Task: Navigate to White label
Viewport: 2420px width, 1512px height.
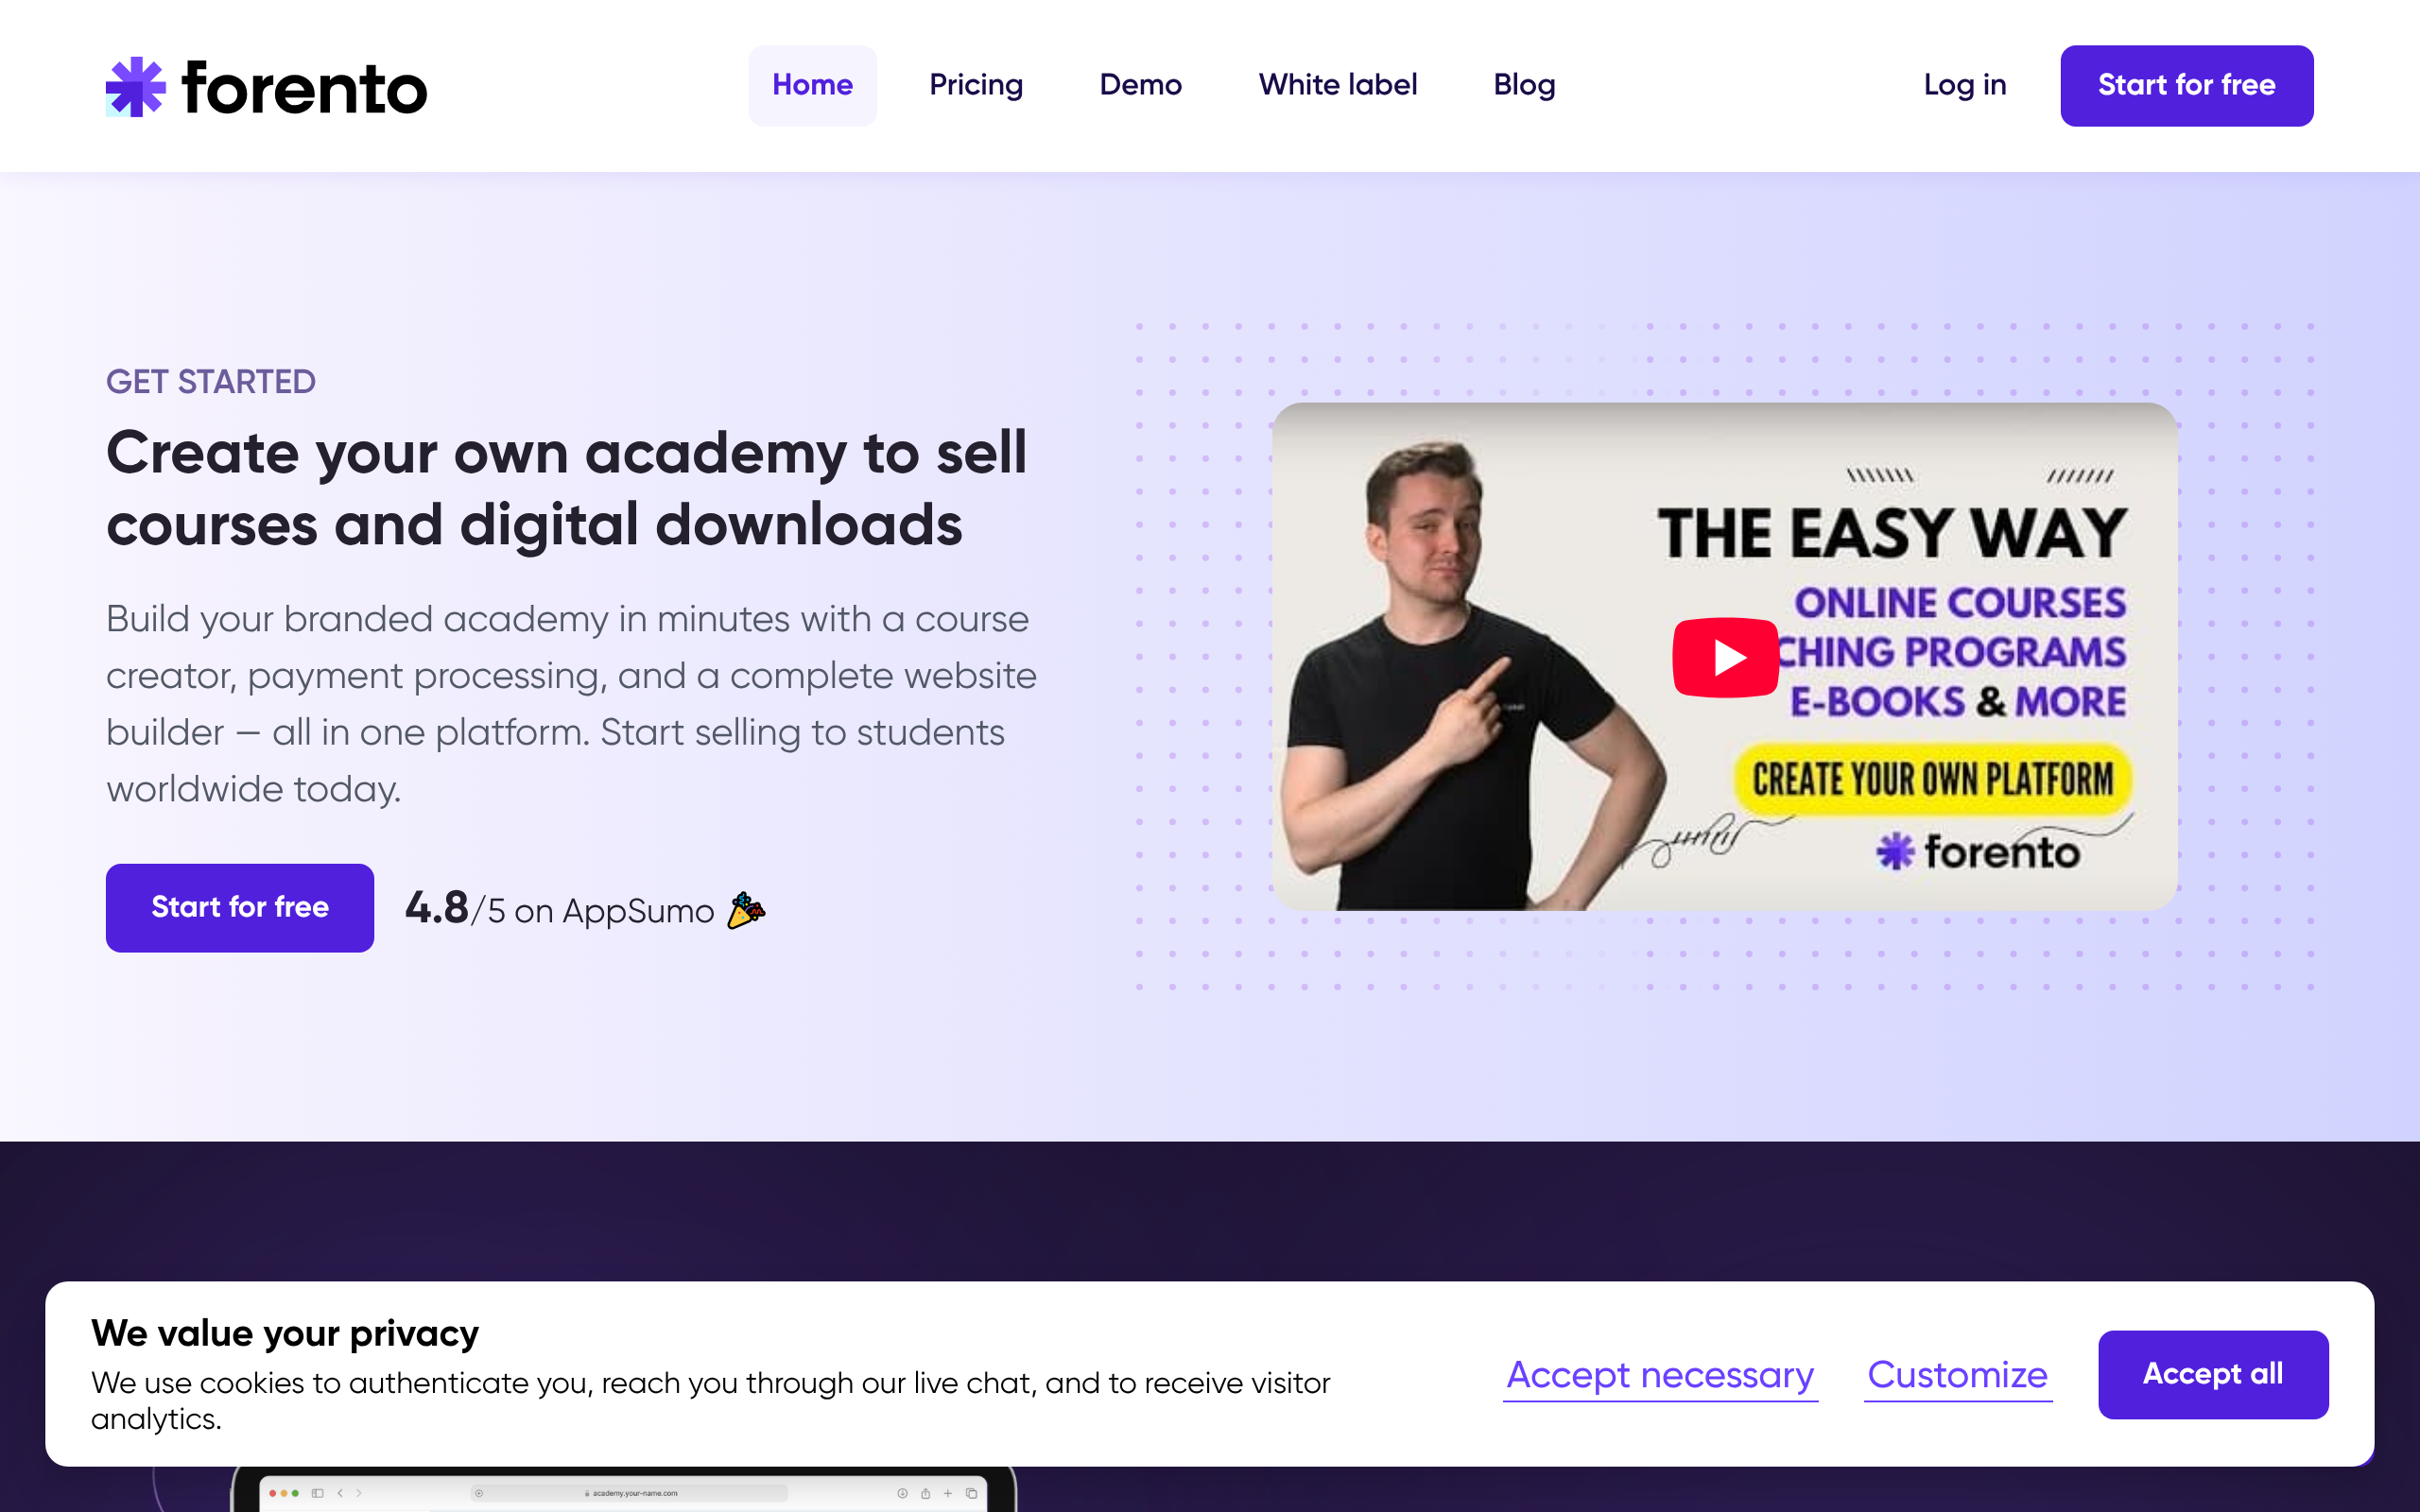Action: coord(1337,85)
